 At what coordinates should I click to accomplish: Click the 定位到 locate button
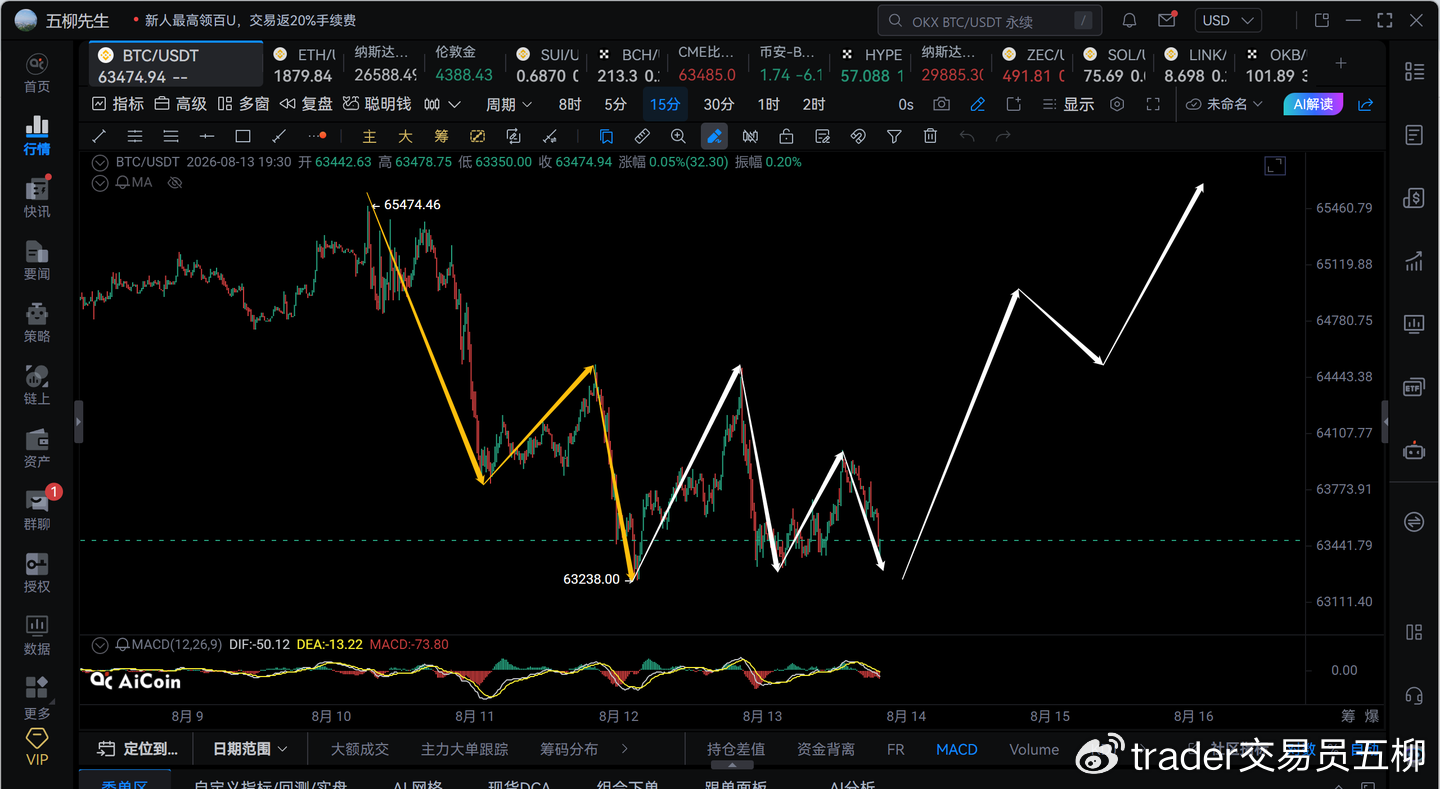coord(139,748)
